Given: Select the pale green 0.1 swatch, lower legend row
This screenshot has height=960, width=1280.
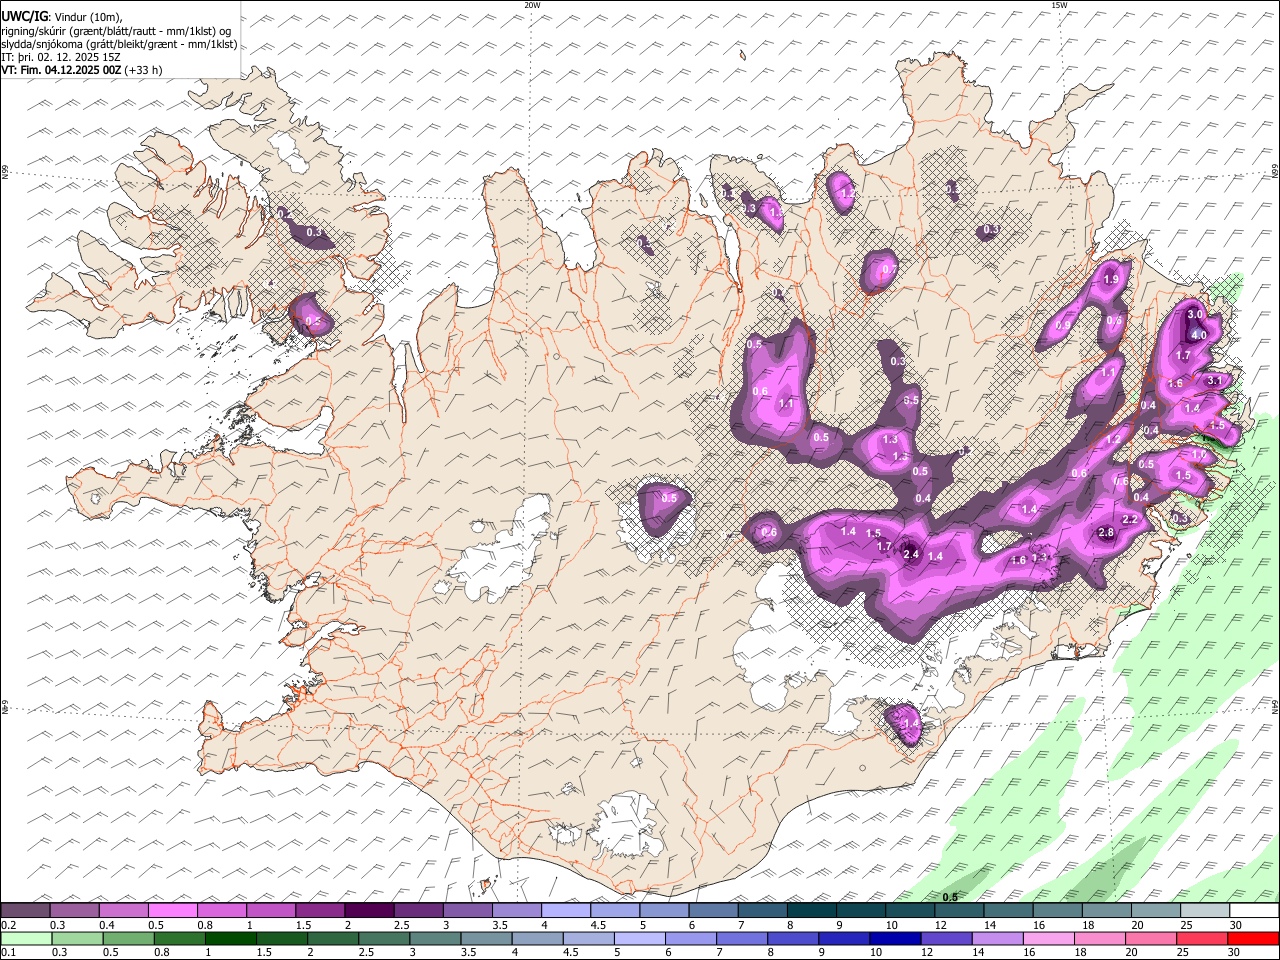Looking at the screenshot, I should (26, 939).
